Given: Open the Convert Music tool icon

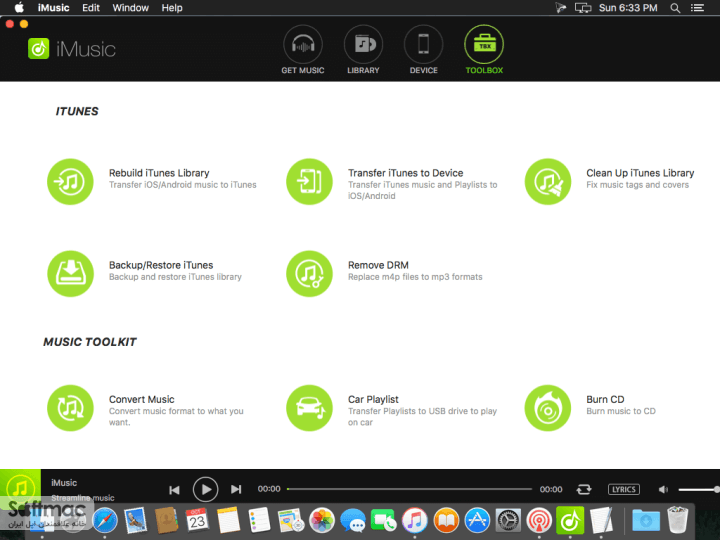Looking at the screenshot, I should pyautogui.click(x=70, y=408).
